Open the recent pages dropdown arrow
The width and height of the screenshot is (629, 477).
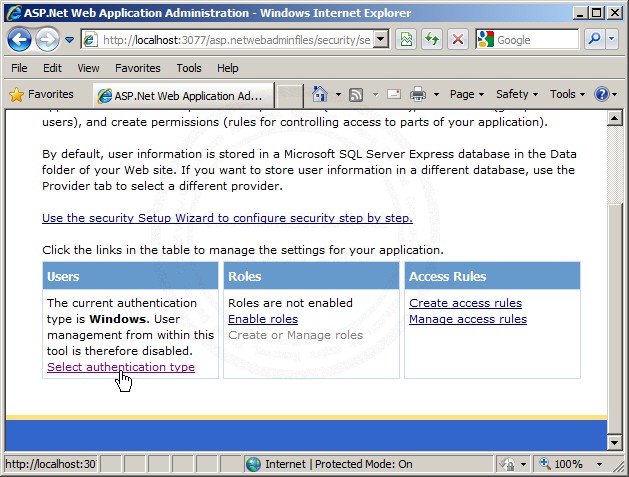point(69,40)
